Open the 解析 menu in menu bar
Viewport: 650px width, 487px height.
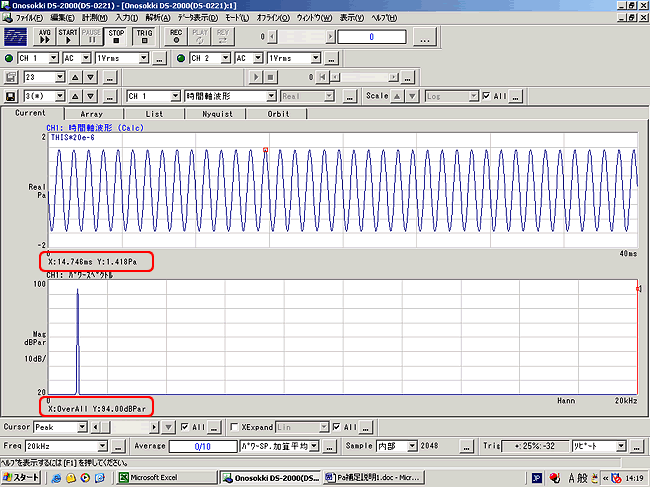[x=157, y=18]
